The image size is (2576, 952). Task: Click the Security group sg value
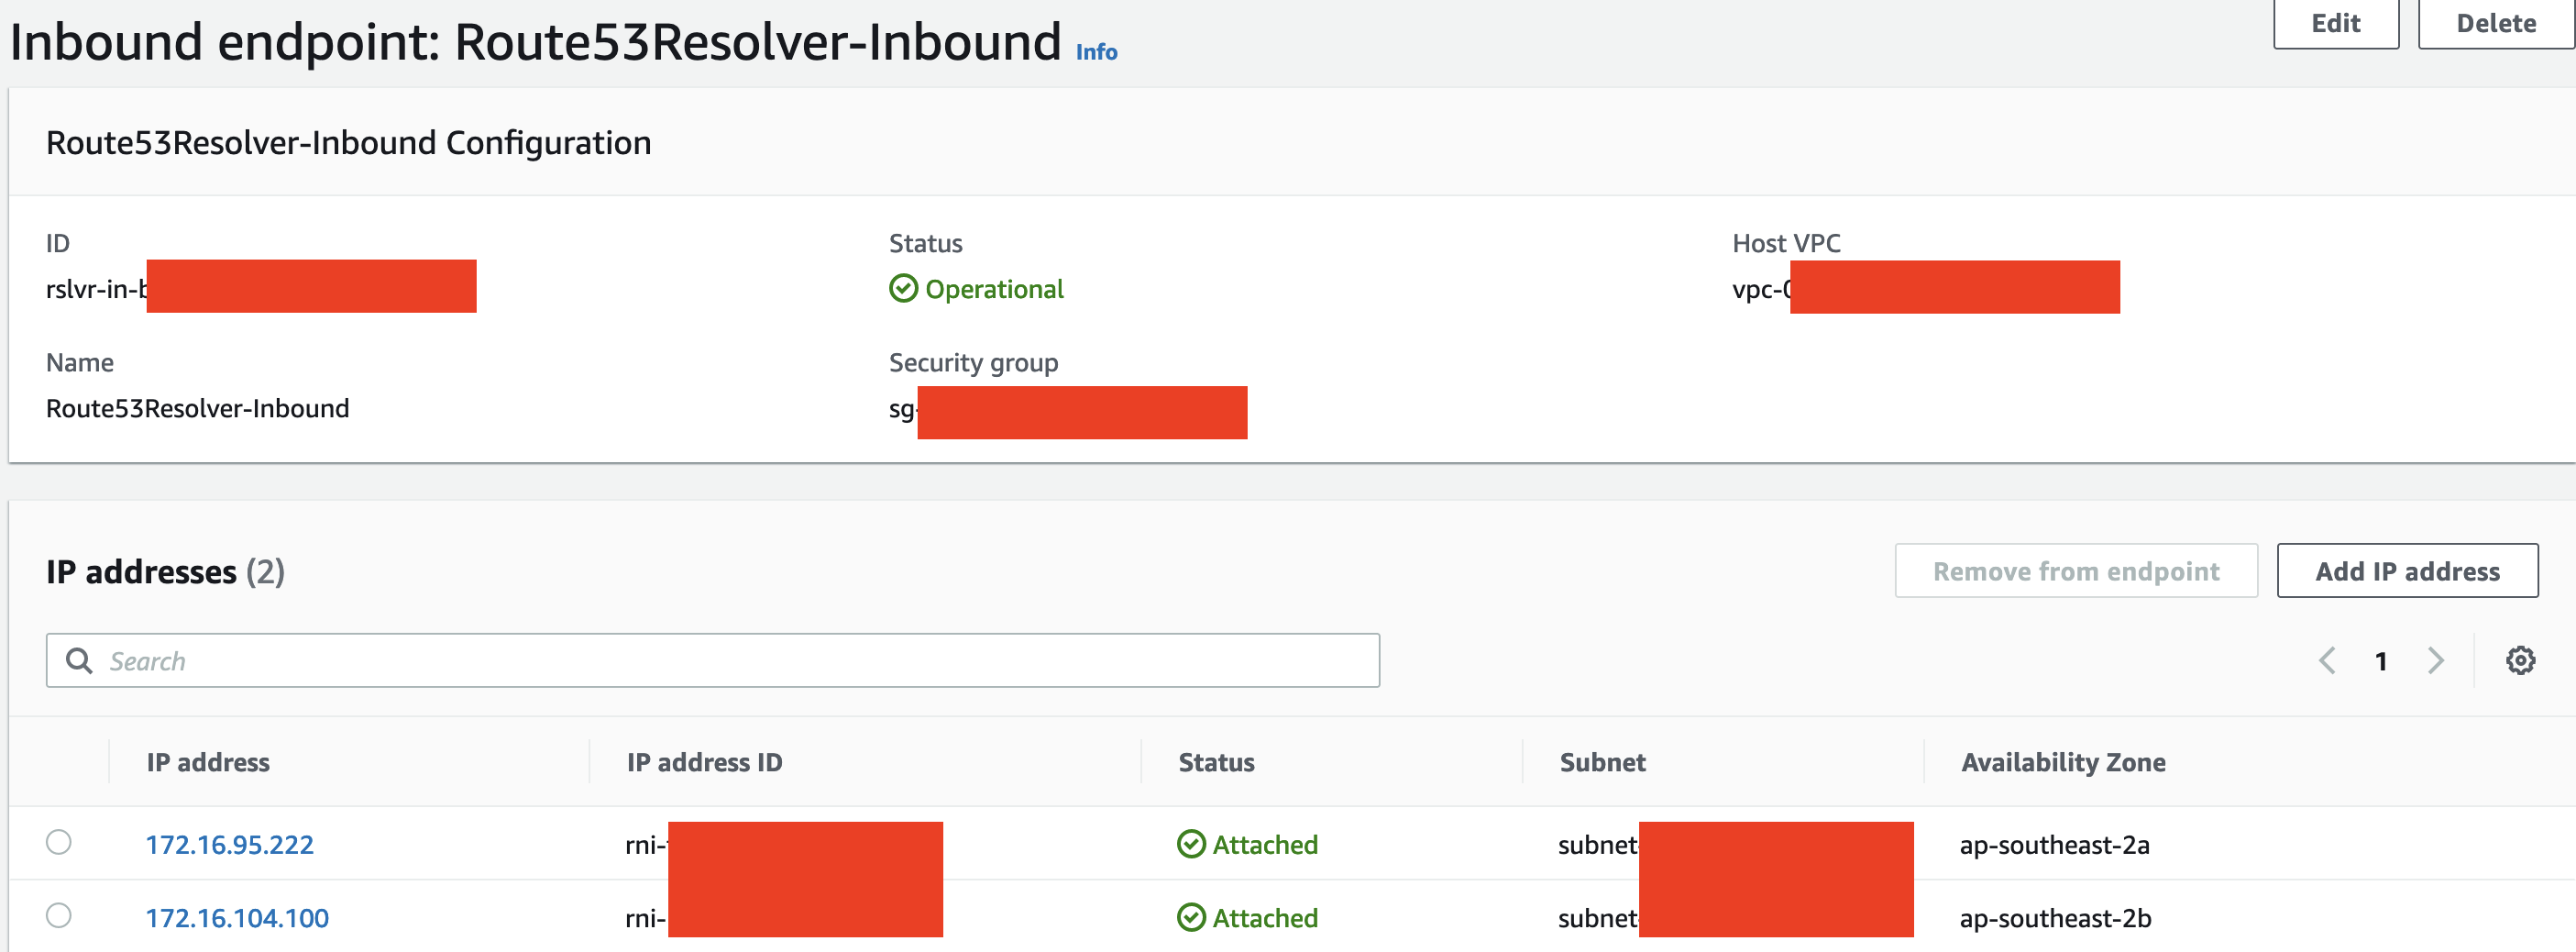(903, 410)
